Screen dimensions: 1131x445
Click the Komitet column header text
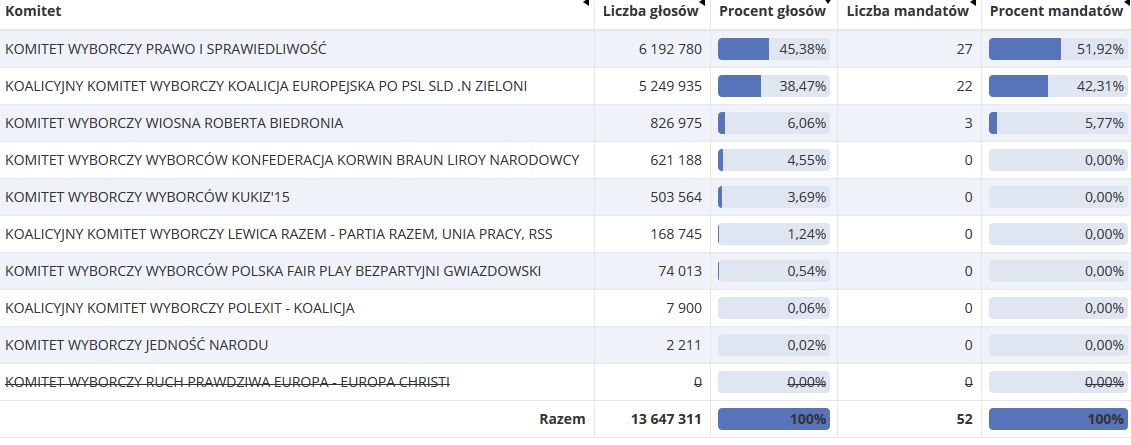point(33,12)
